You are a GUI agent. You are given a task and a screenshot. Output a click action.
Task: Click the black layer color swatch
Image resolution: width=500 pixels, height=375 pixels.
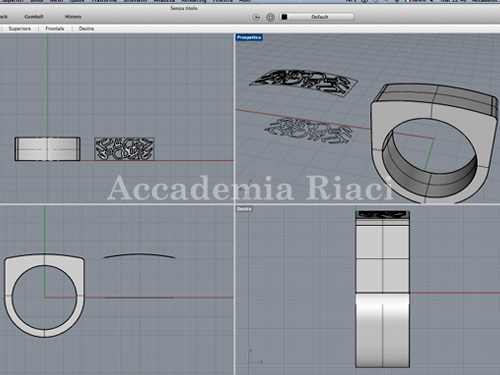[284, 17]
